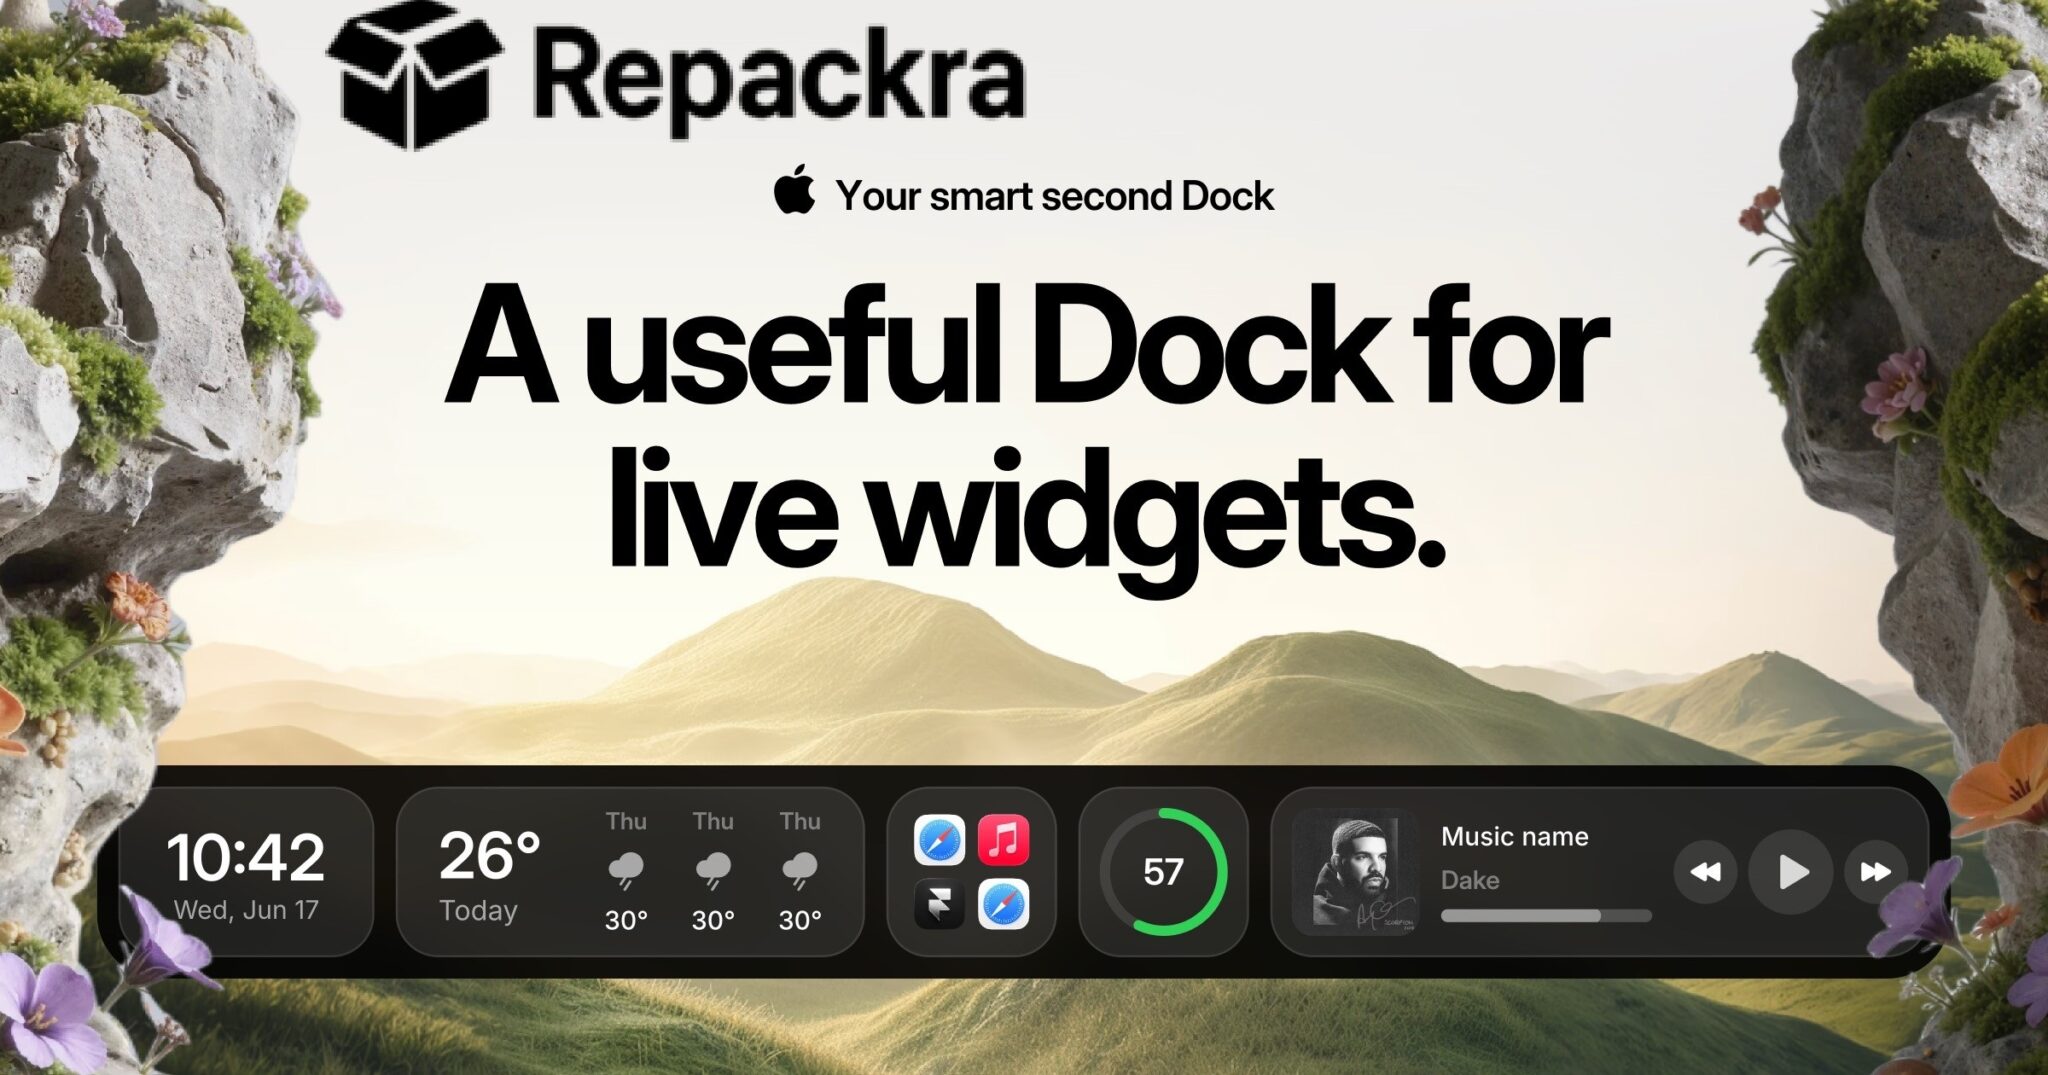Open the Framer app icon
The height and width of the screenshot is (1075, 2048).
click(x=939, y=904)
